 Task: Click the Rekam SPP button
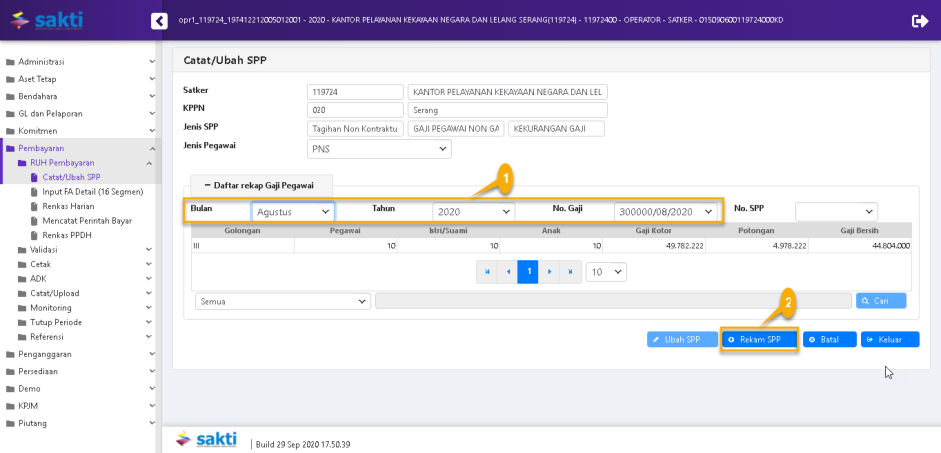759,340
